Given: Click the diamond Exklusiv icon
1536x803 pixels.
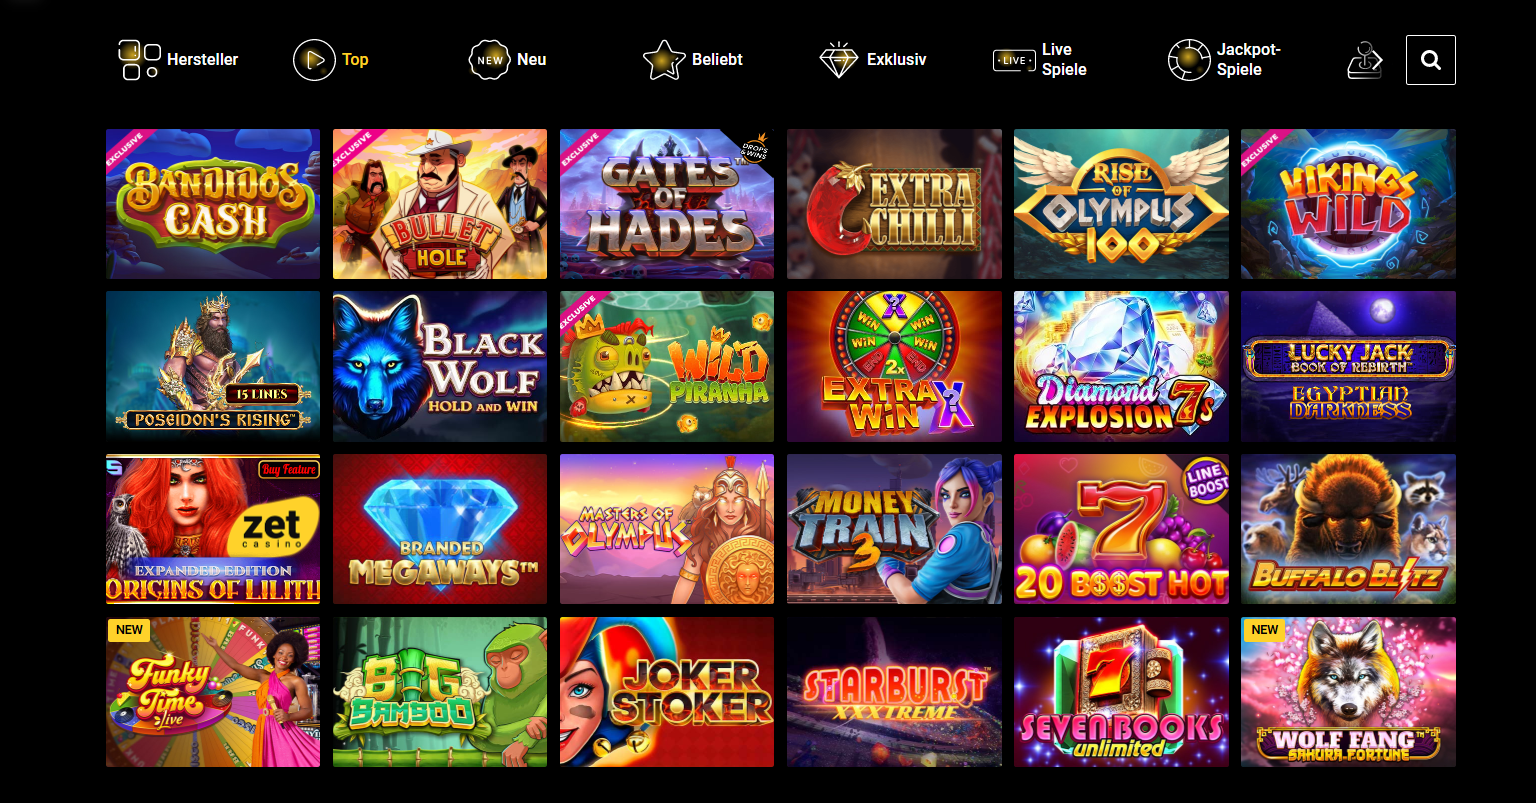Looking at the screenshot, I should (838, 60).
